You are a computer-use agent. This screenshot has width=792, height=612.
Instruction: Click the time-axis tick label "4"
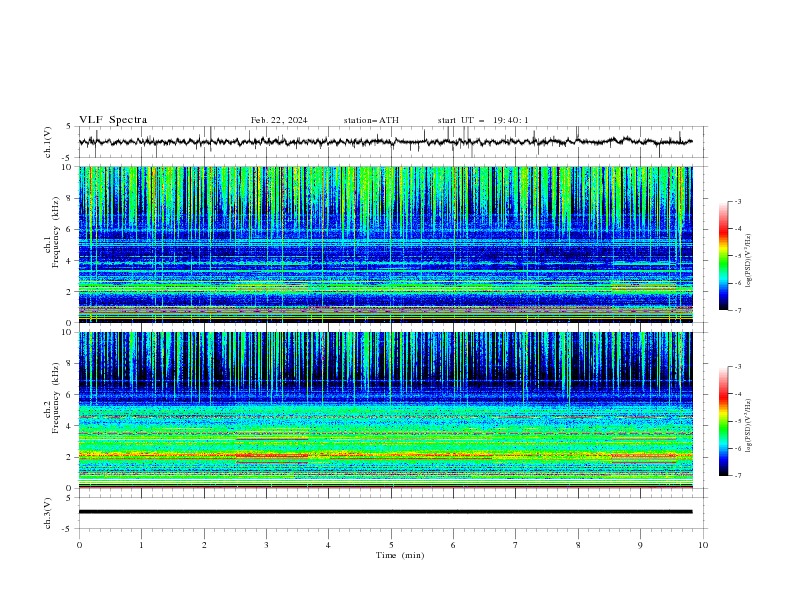click(x=328, y=545)
